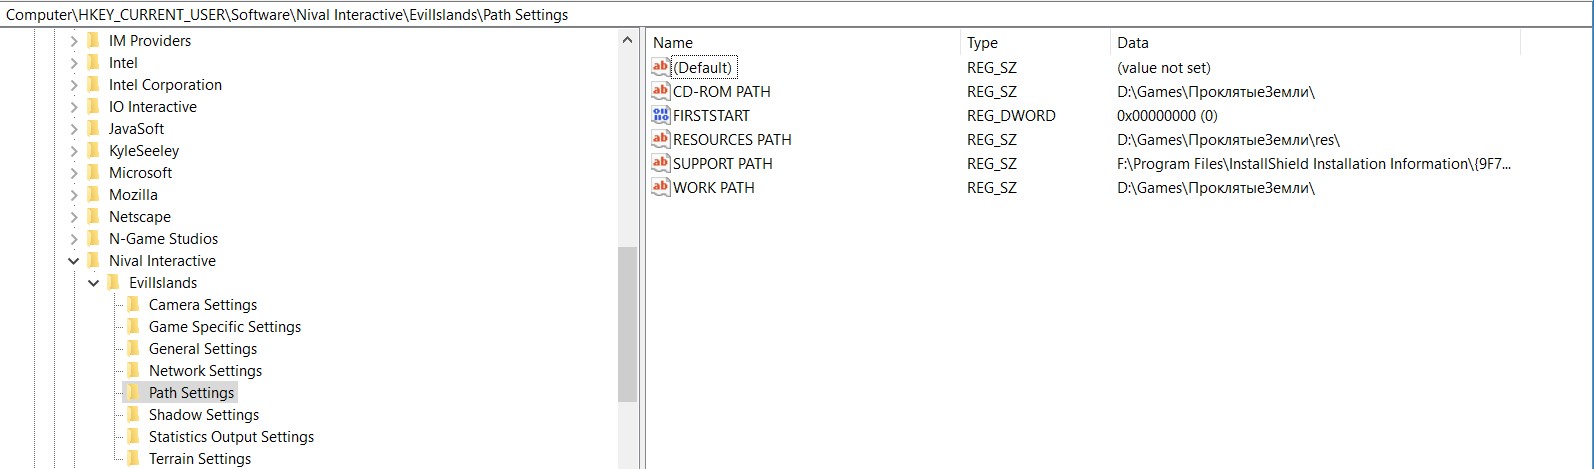Expand the Intel Corporation key
The height and width of the screenshot is (469, 1594).
coord(74,85)
